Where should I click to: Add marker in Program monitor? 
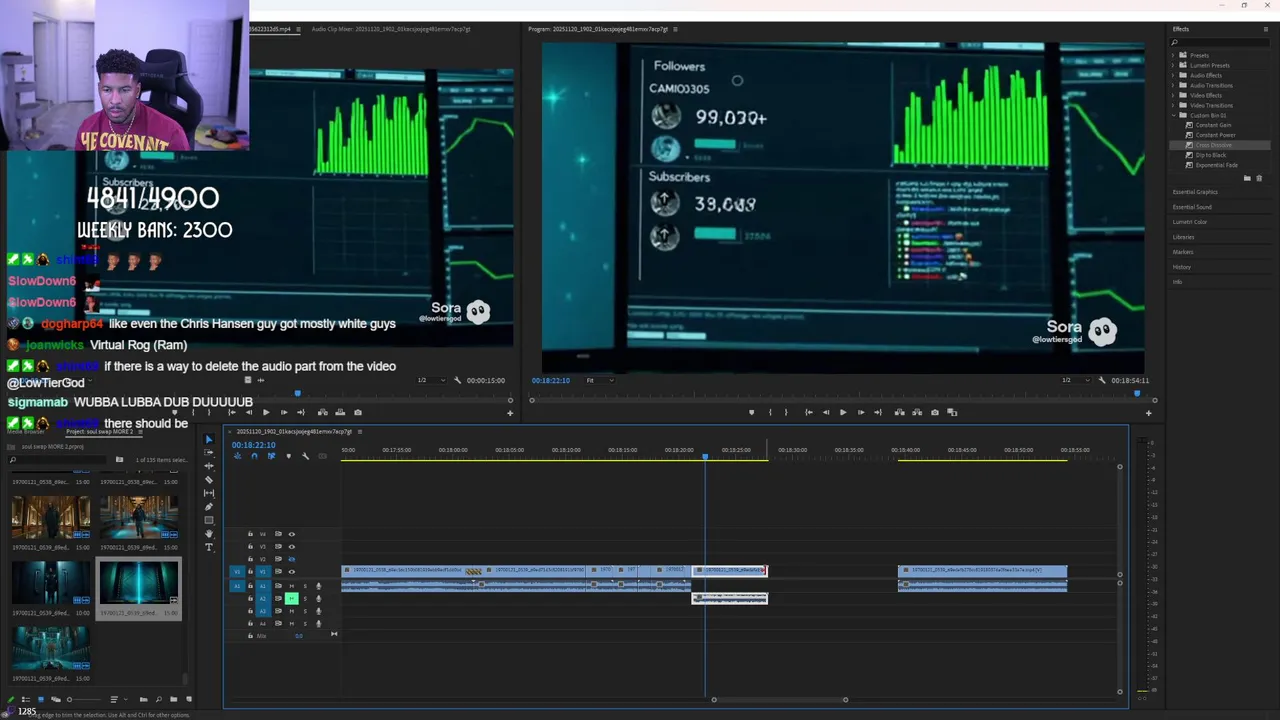[752, 412]
